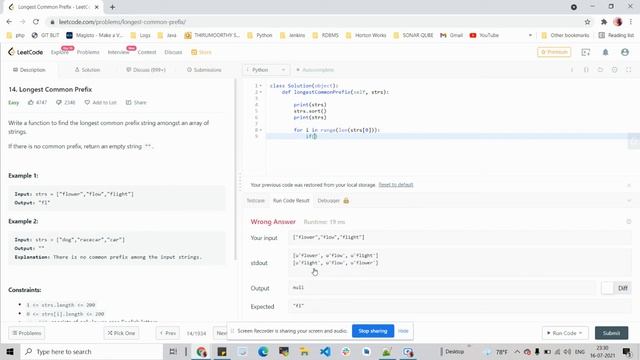
Task: Open Visual Studio Code from the taskbar
Action: [x=325, y=351]
